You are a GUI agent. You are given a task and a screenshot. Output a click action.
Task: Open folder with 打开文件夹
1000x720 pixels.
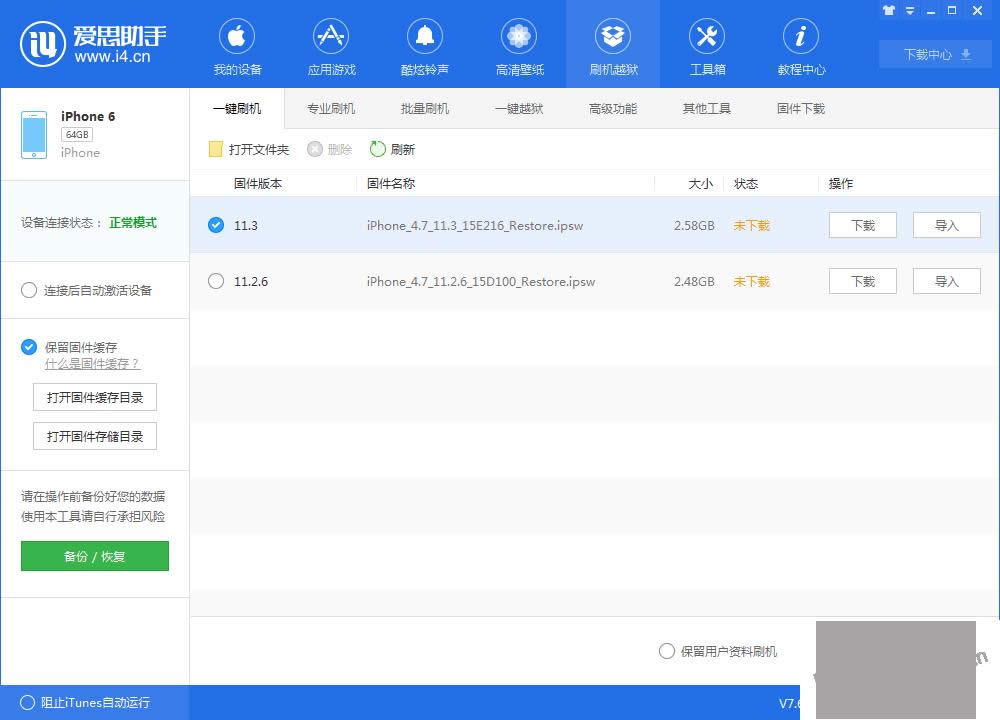pyautogui.click(x=249, y=149)
